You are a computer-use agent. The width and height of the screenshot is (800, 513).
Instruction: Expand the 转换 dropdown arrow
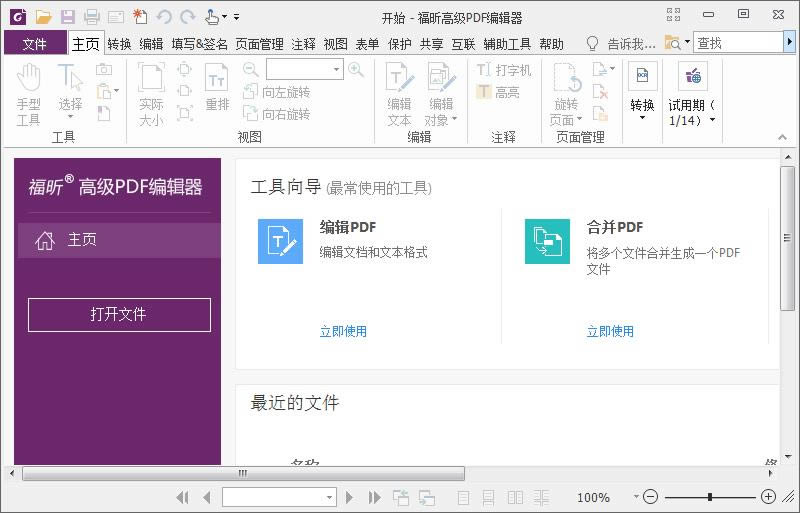(642, 118)
